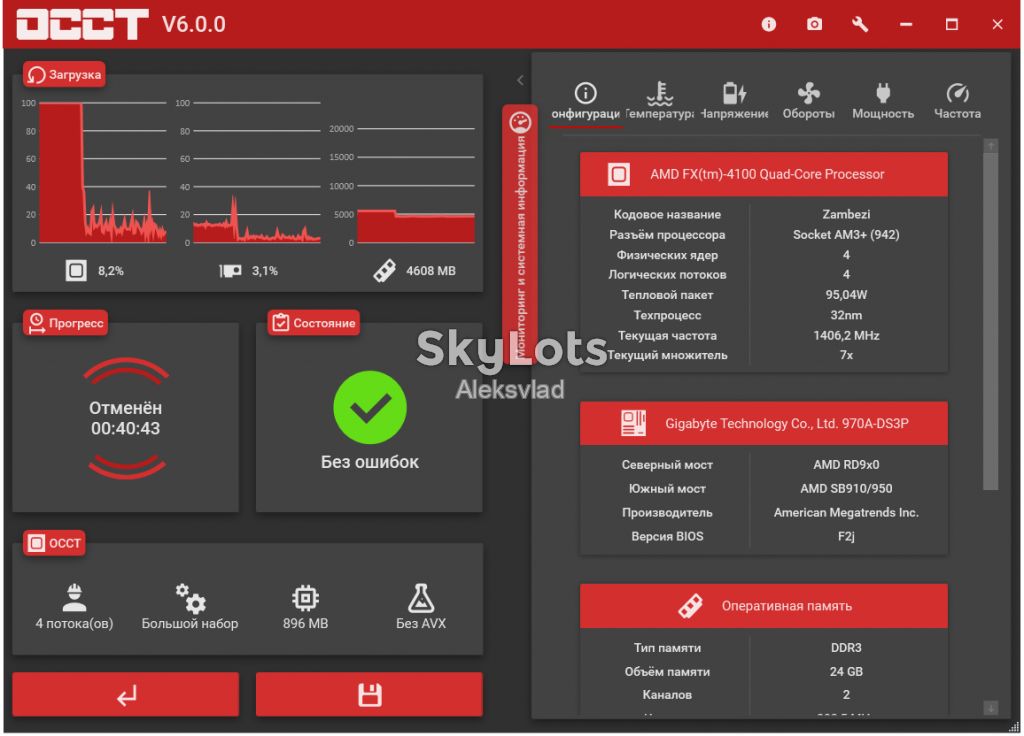The width and height of the screenshot is (1024, 736).
Task: Toggle the Без AVX instruction set option
Action: click(421, 607)
